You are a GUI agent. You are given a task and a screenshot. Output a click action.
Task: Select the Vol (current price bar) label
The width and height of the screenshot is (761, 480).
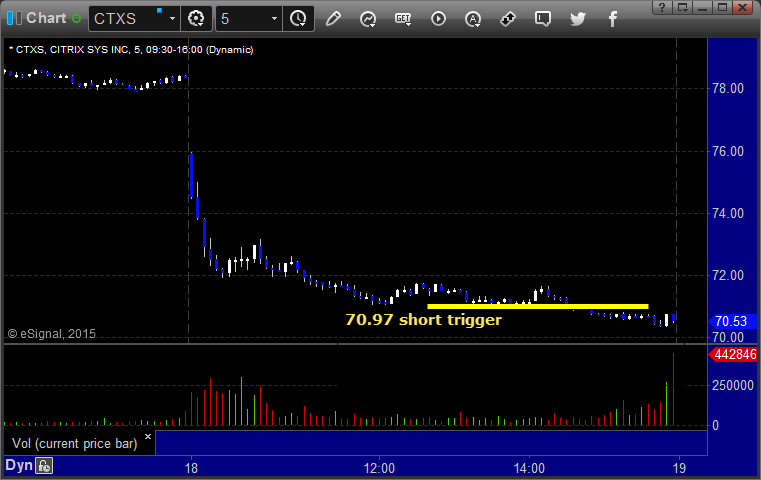click(x=74, y=444)
